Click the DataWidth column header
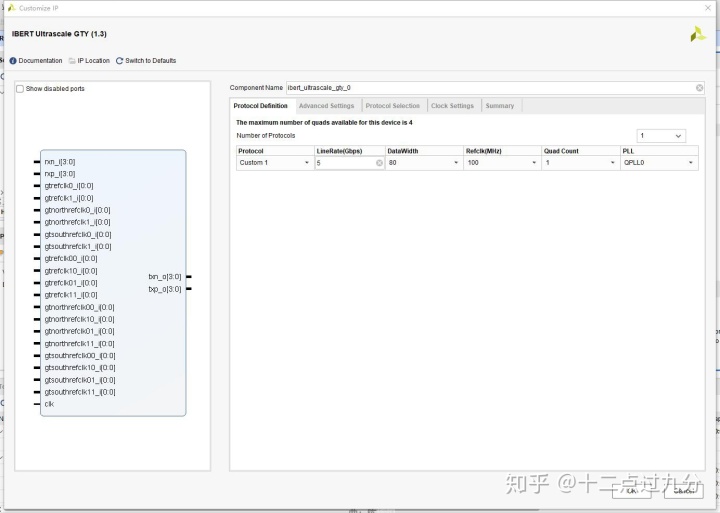 point(424,151)
